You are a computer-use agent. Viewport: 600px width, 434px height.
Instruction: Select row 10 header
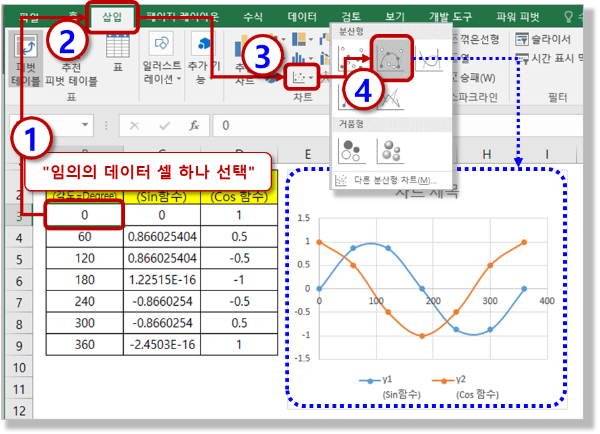(19, 368)
